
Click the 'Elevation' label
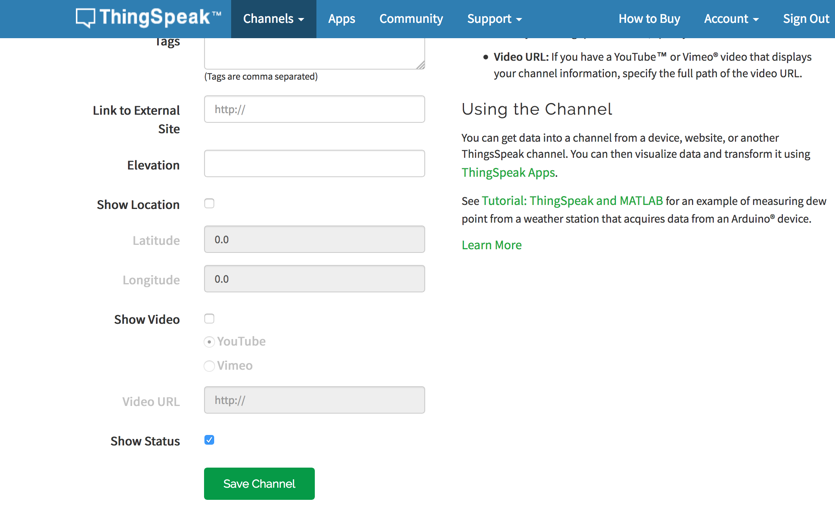(x=153, y=165)
